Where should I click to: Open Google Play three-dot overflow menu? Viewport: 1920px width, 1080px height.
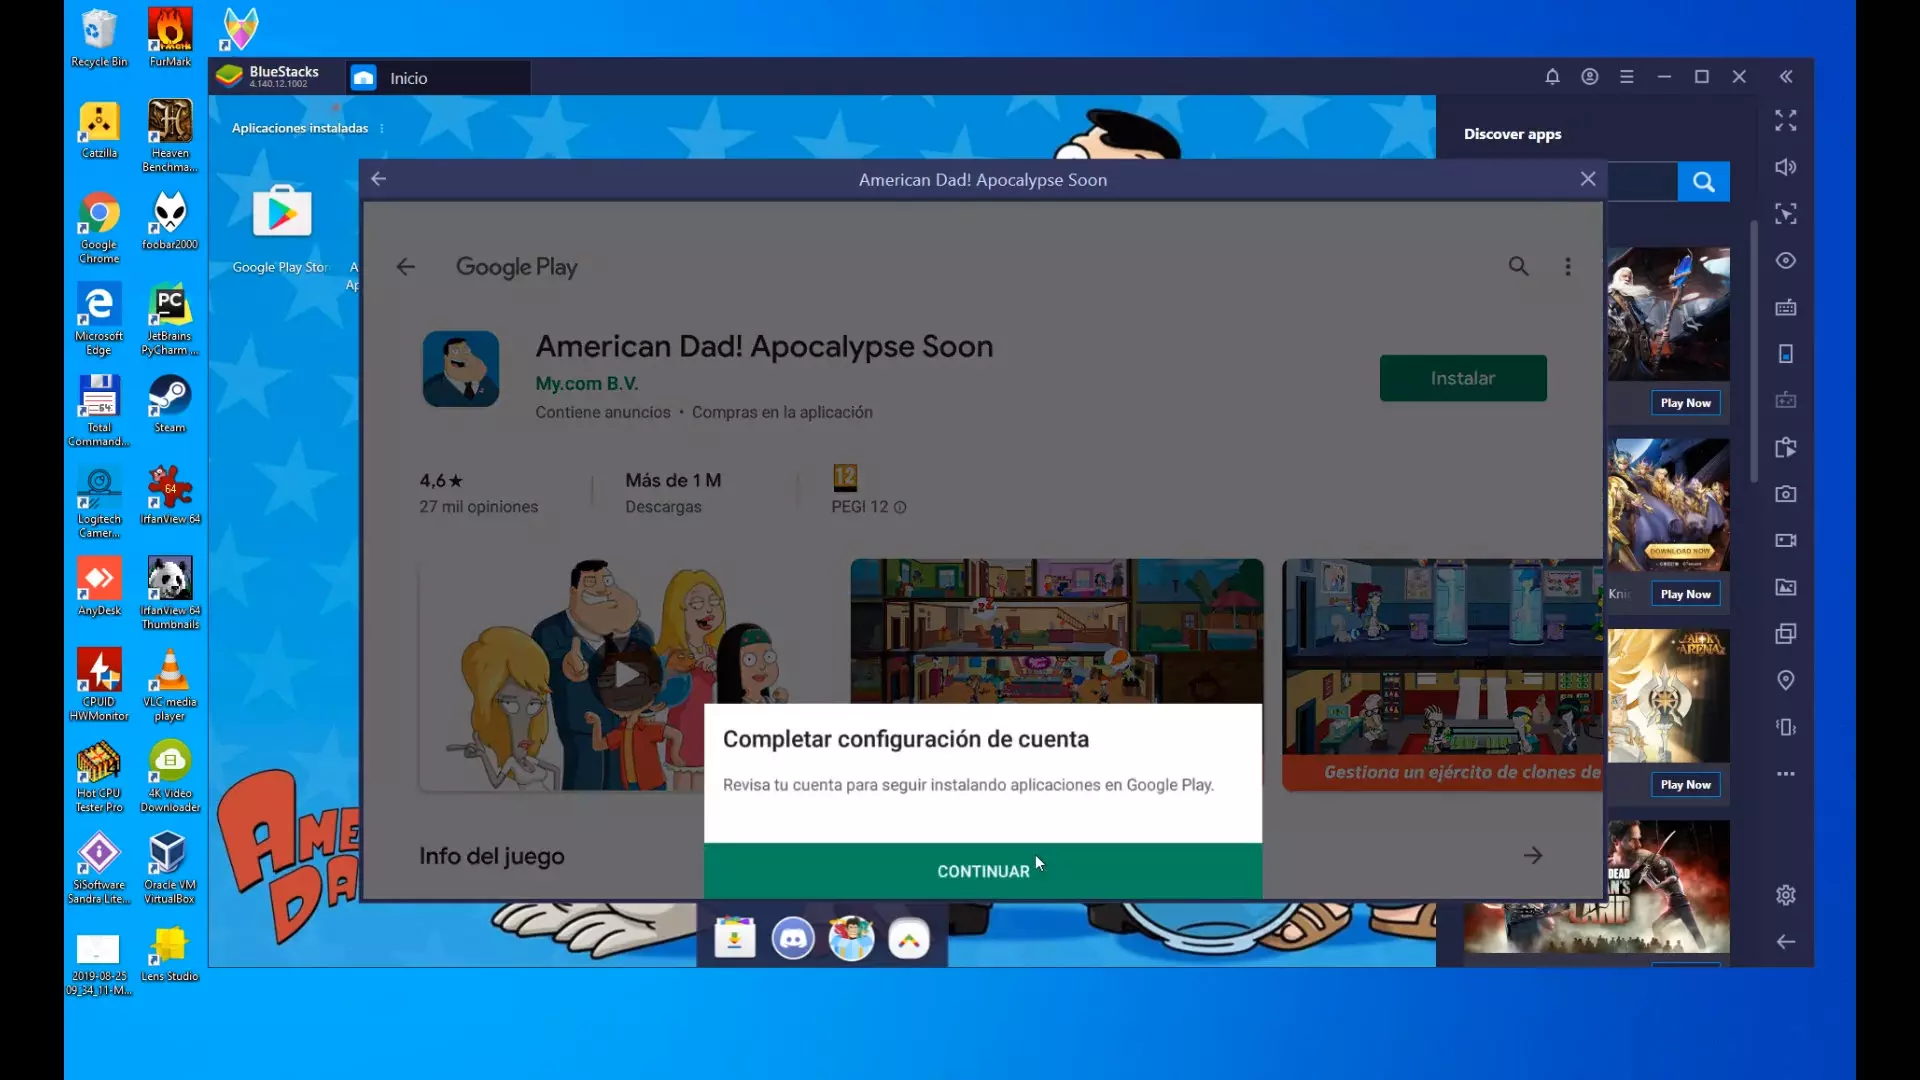[x=1568, y=267]
